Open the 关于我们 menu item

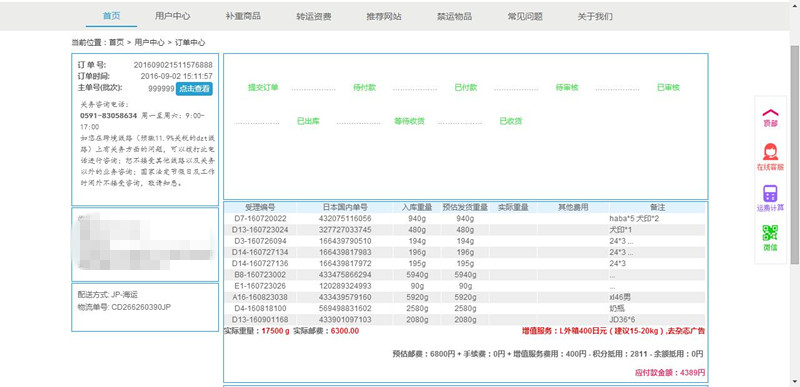(x=595, y=16)
